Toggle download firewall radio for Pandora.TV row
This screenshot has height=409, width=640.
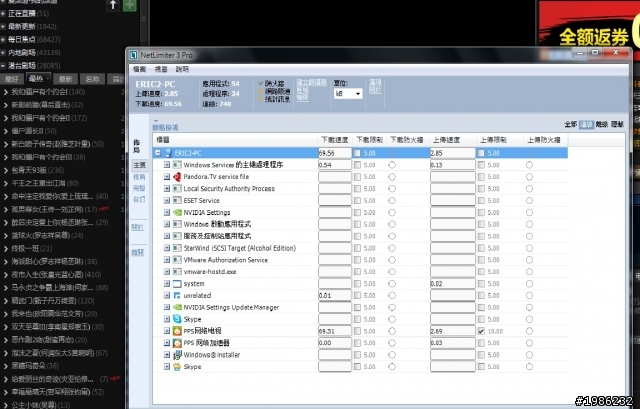[x=392, y=177]
